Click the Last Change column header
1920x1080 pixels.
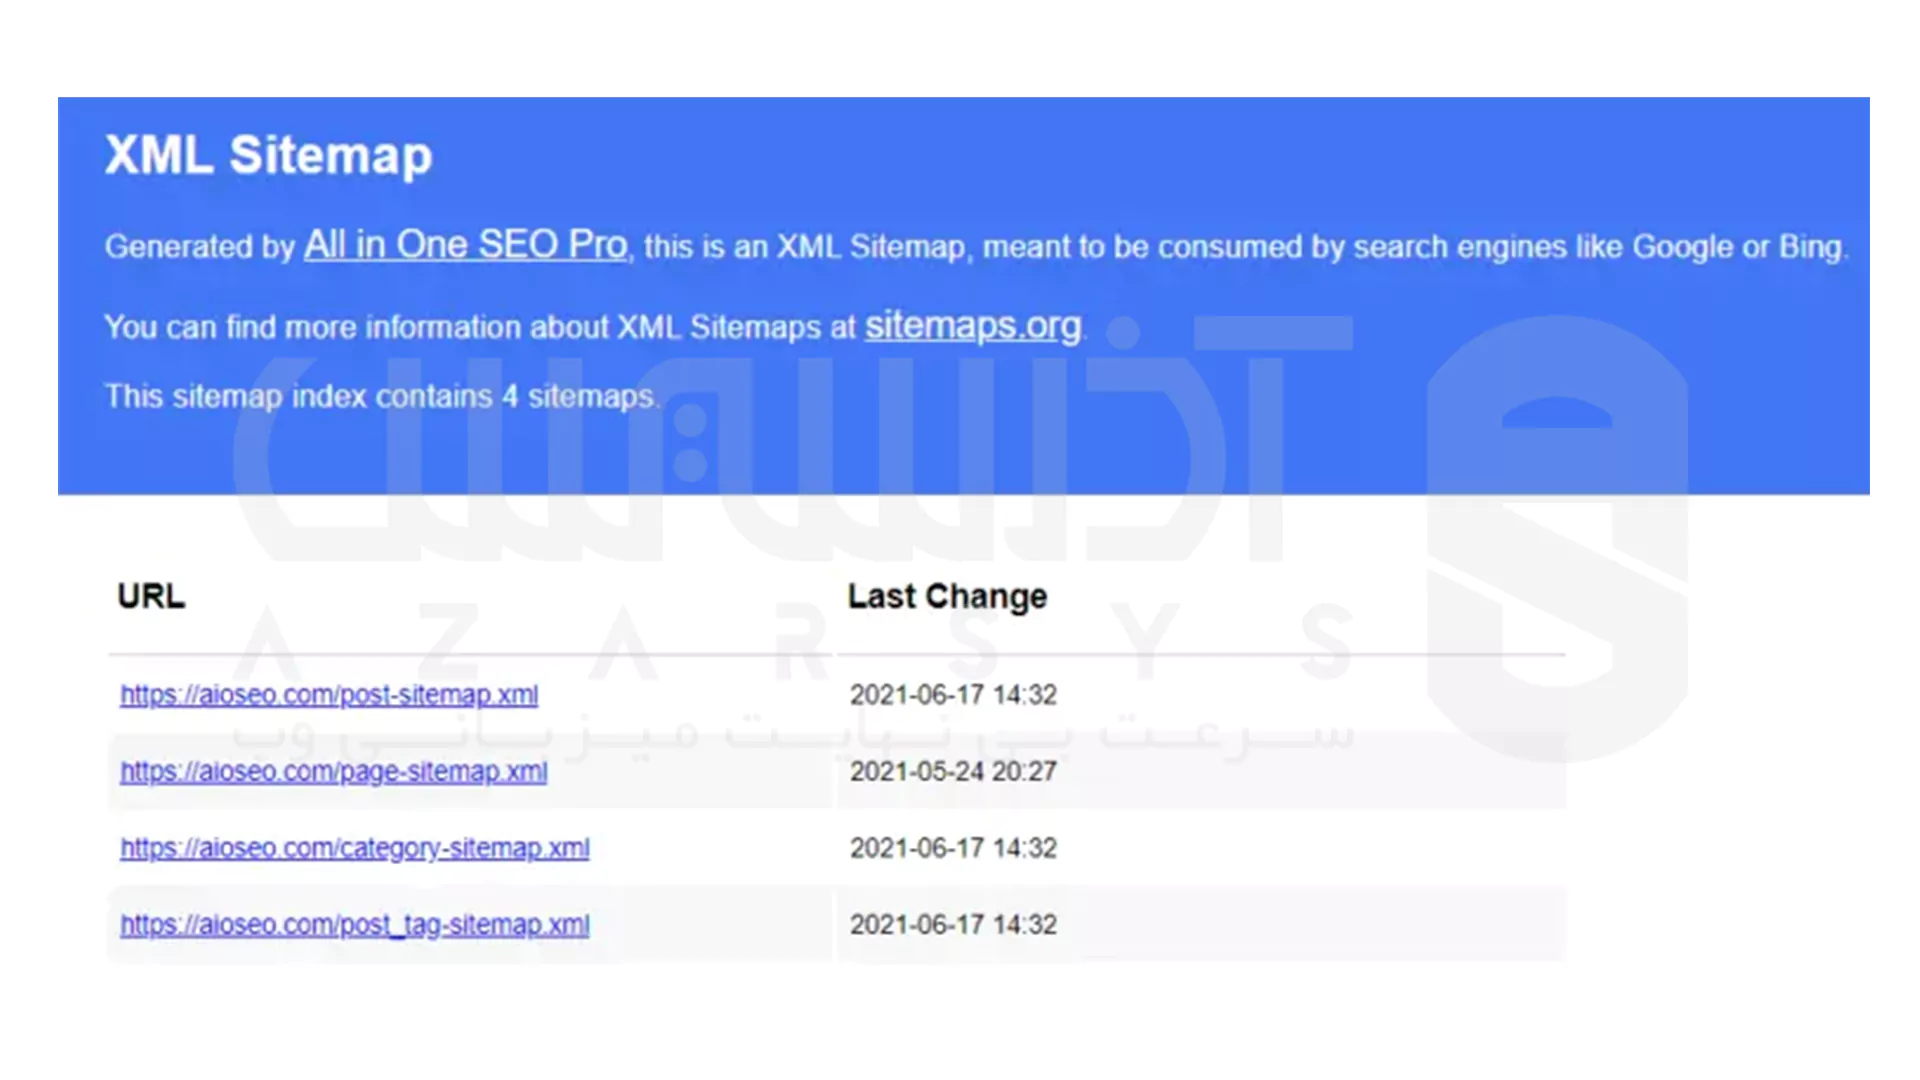point(947,596)
